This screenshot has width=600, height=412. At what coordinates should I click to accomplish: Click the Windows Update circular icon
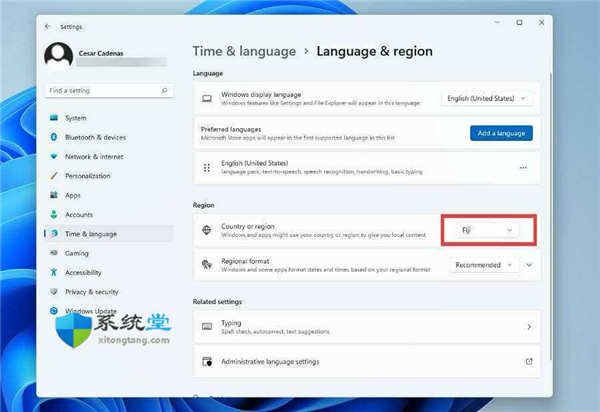coord(54,310)
